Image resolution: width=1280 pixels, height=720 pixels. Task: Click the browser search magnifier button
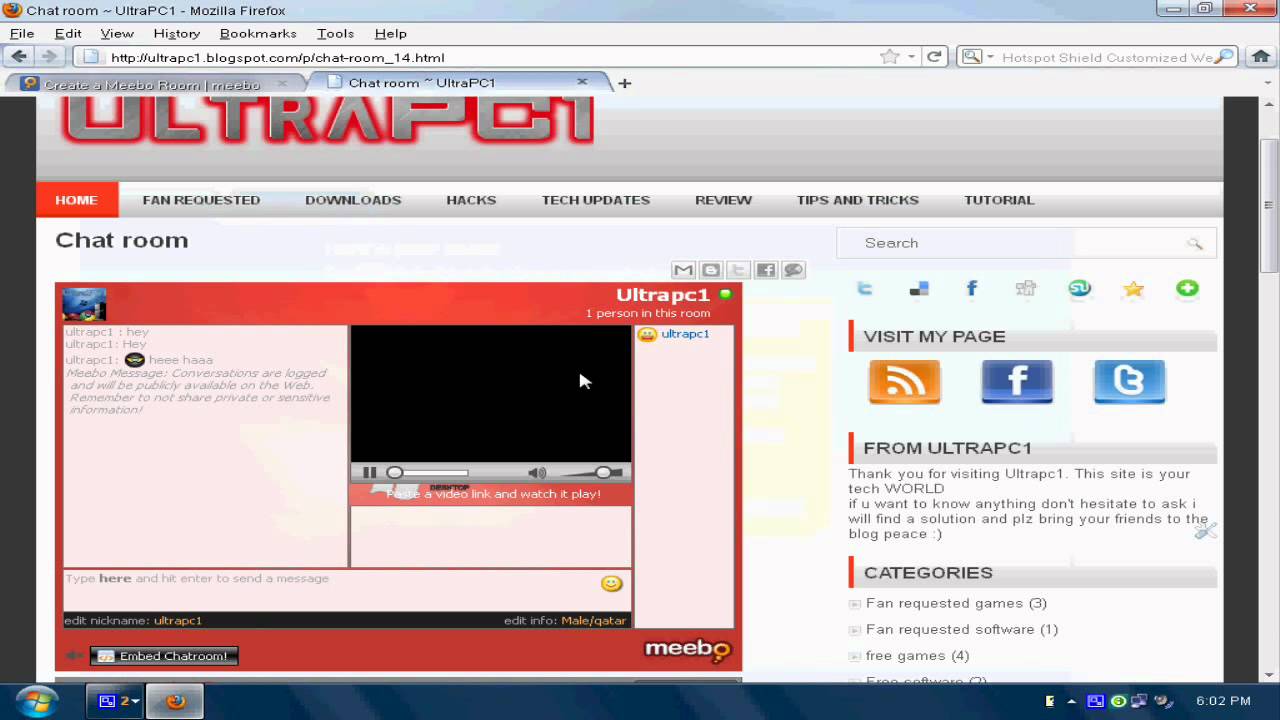click(1224, 57)
